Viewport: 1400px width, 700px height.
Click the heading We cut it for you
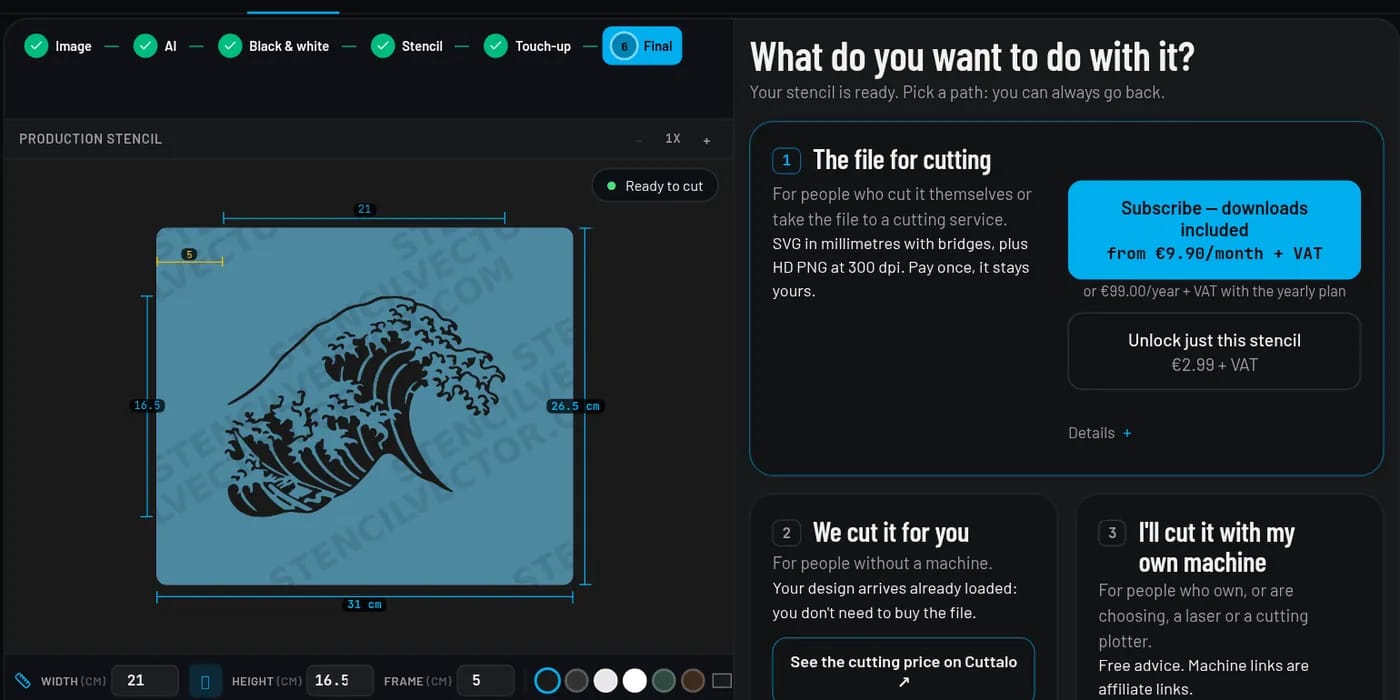tap(891, 532)
